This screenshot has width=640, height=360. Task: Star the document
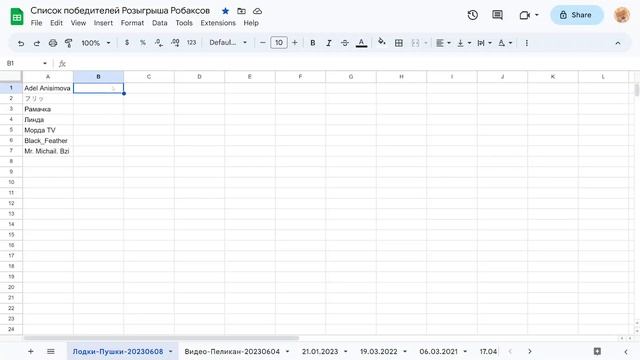[x=225, y=11]
